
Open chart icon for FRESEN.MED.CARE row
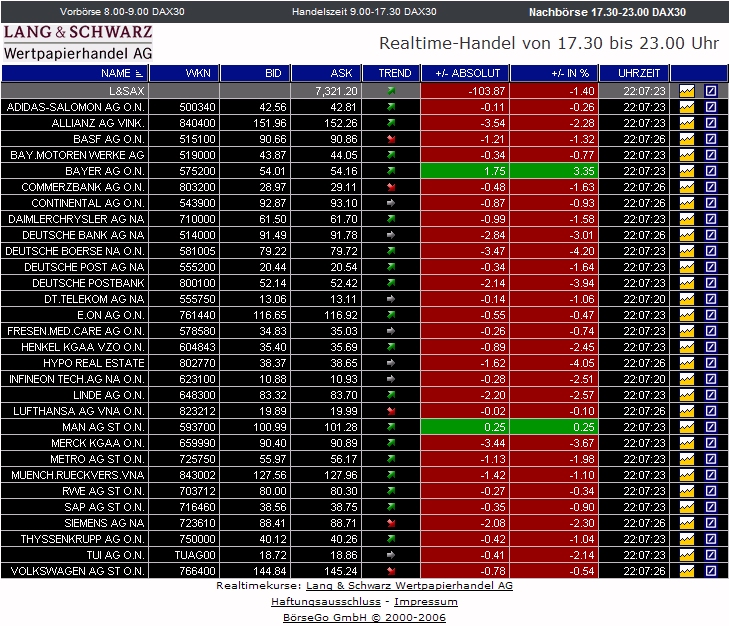(x=687, y=331)
